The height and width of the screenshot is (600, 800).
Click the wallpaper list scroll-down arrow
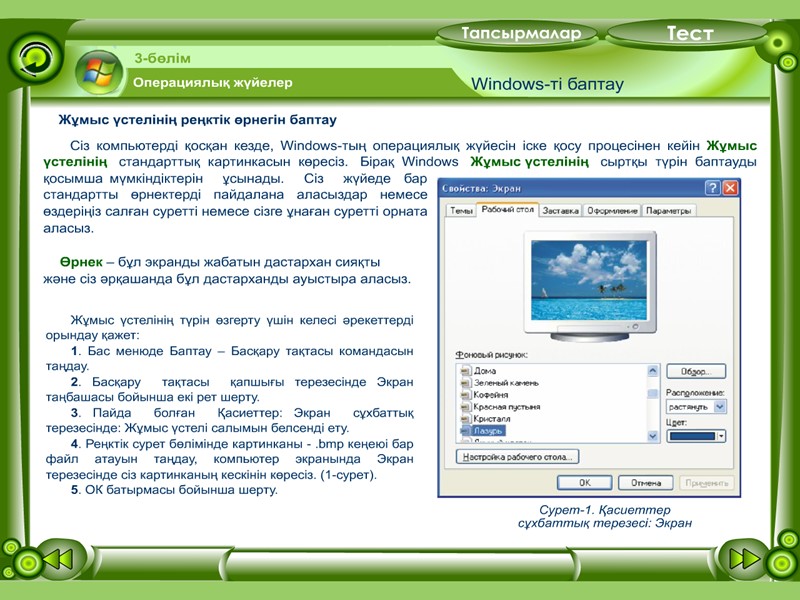[x=653, y=436]
